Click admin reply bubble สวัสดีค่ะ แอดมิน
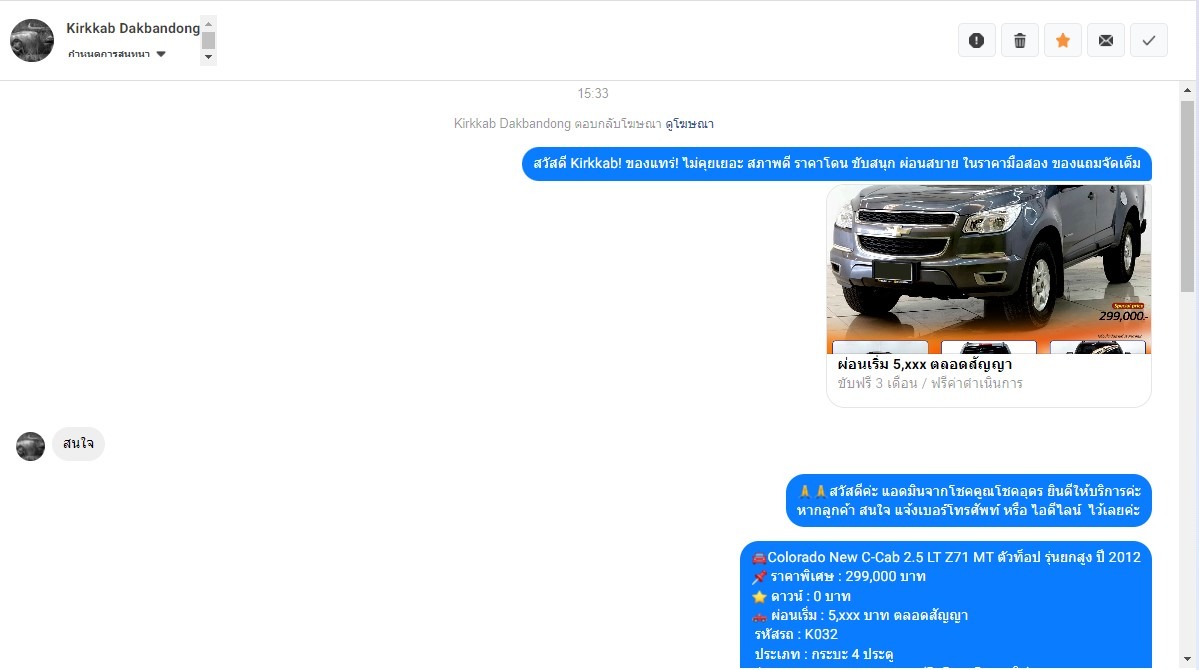This screenshot has height=670, width=1199. [968, 500]
